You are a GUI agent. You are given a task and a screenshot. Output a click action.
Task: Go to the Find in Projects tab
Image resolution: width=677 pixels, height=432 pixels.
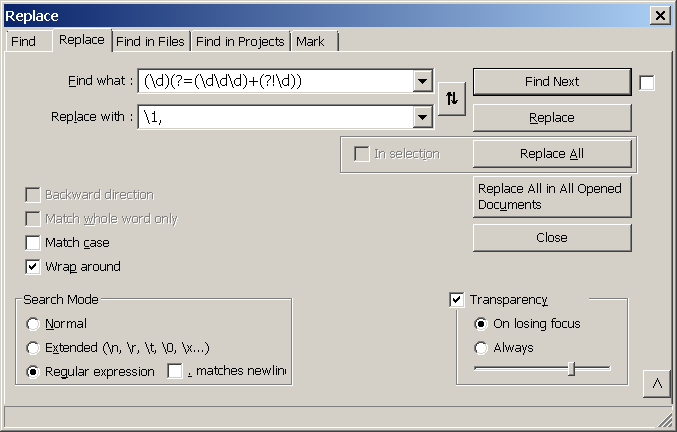pyautogui.click(x=240, y=41)
